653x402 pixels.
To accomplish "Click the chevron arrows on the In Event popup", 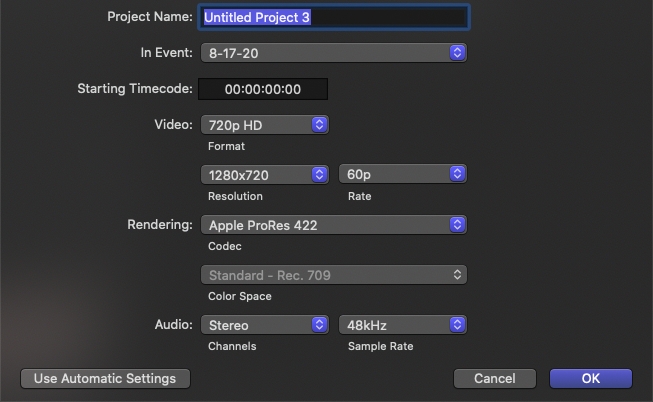I will click(457, 52).
